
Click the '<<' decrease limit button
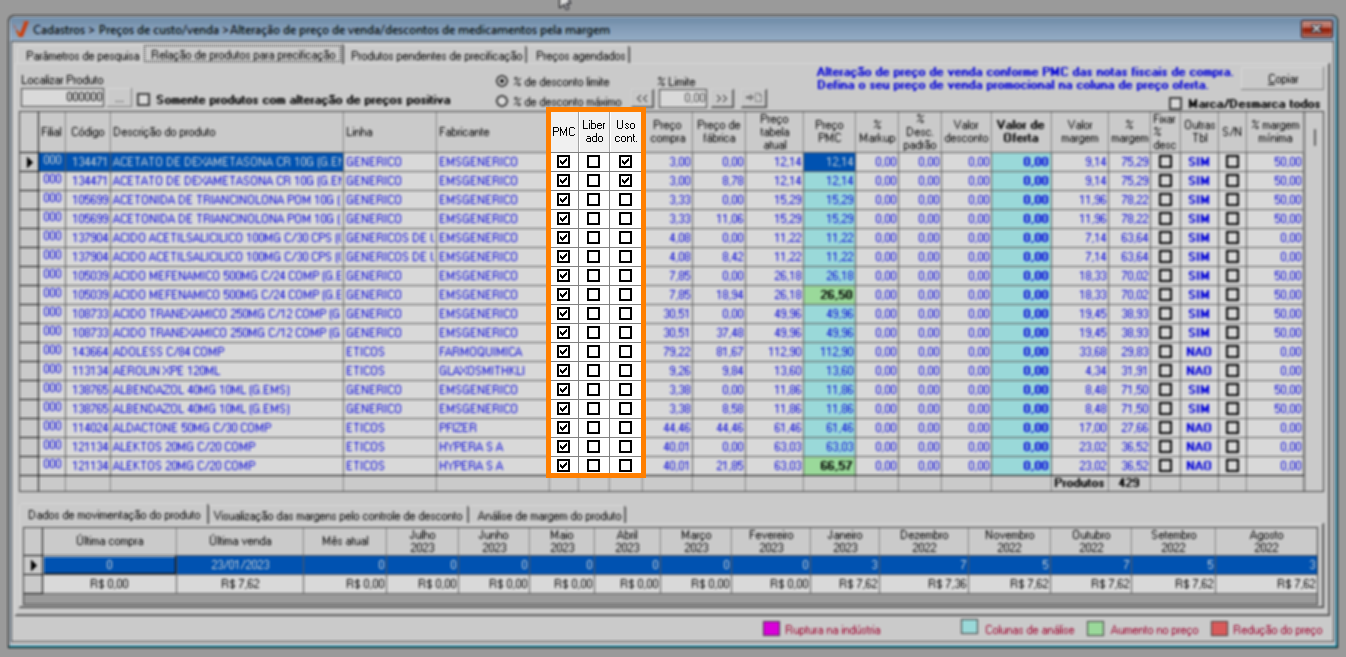pyautogui.click(x=643, y=98)
